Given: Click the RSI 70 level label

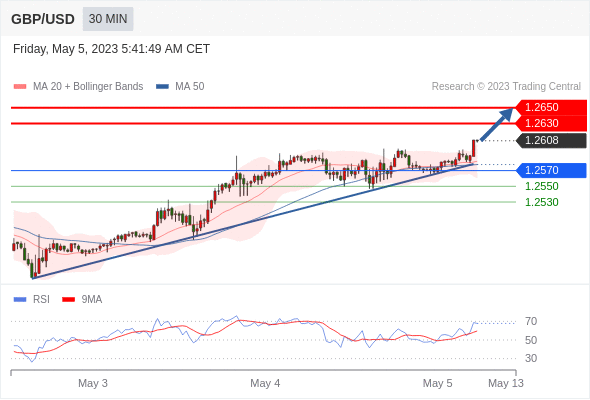Looking at the screenshot, I should point(531,321).
